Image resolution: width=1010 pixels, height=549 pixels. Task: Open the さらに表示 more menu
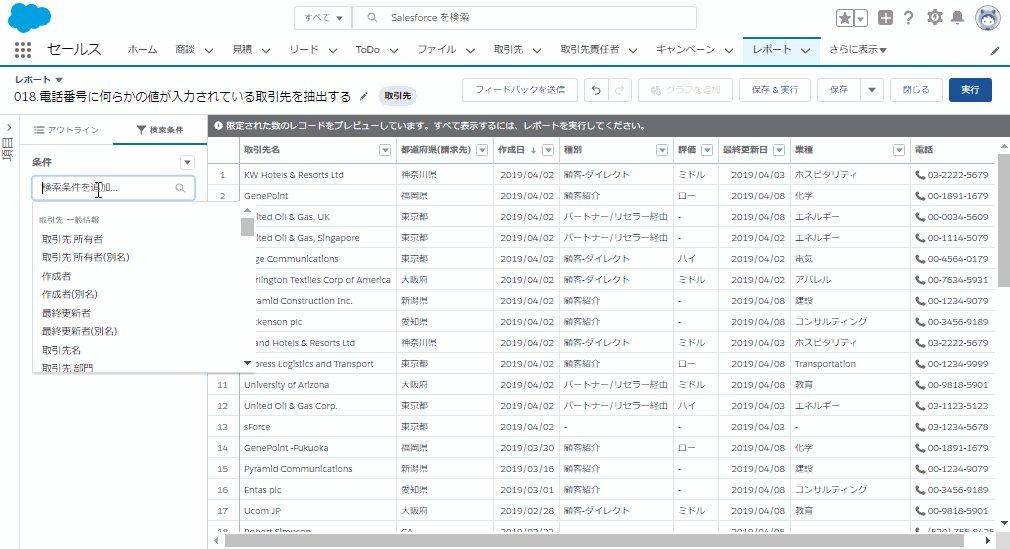pyautogui.click(x=857, y=50)
